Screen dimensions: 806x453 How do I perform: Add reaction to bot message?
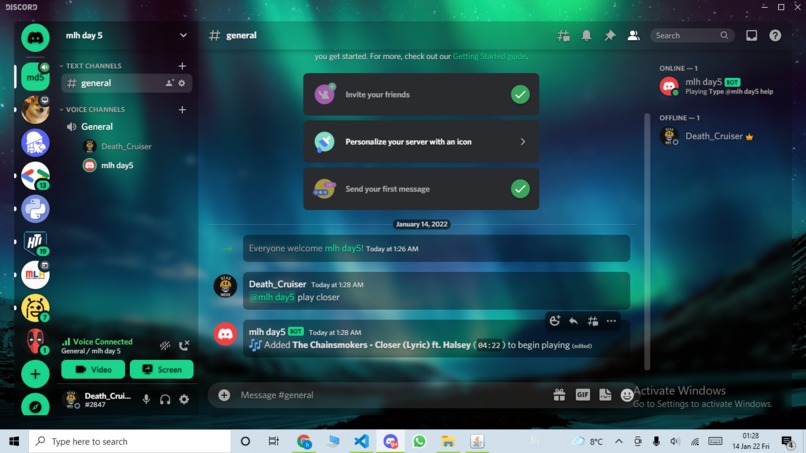point(554,321)
